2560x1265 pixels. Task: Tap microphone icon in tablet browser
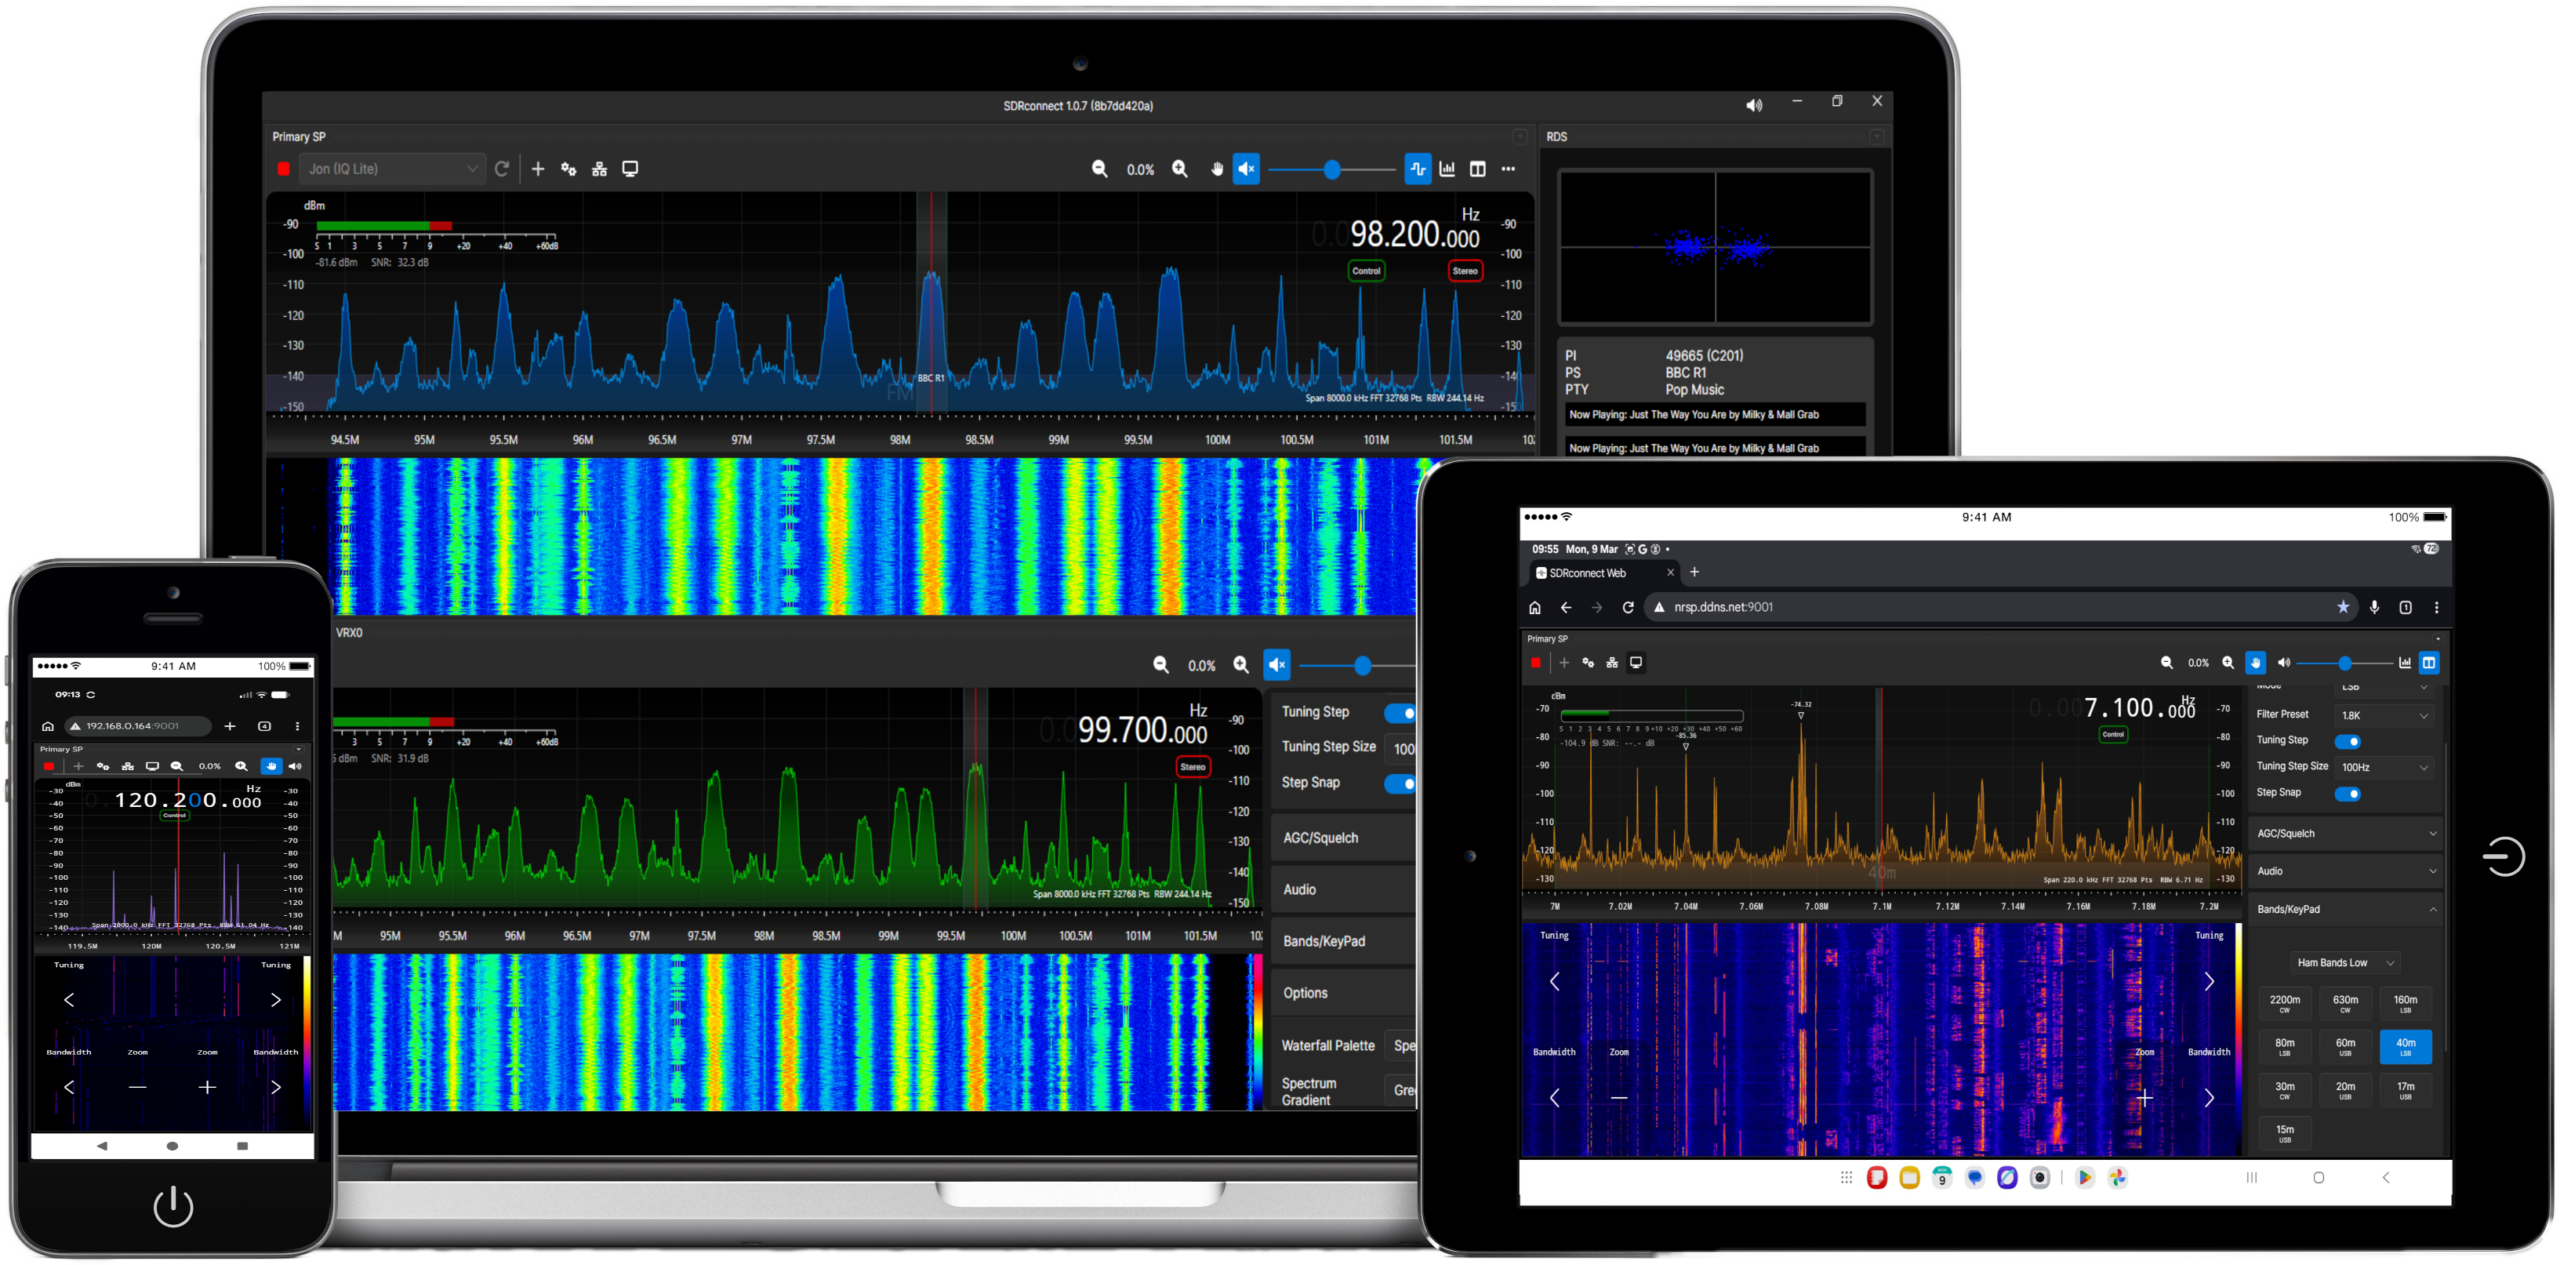pyautogui.click(x=2374, y=607)
